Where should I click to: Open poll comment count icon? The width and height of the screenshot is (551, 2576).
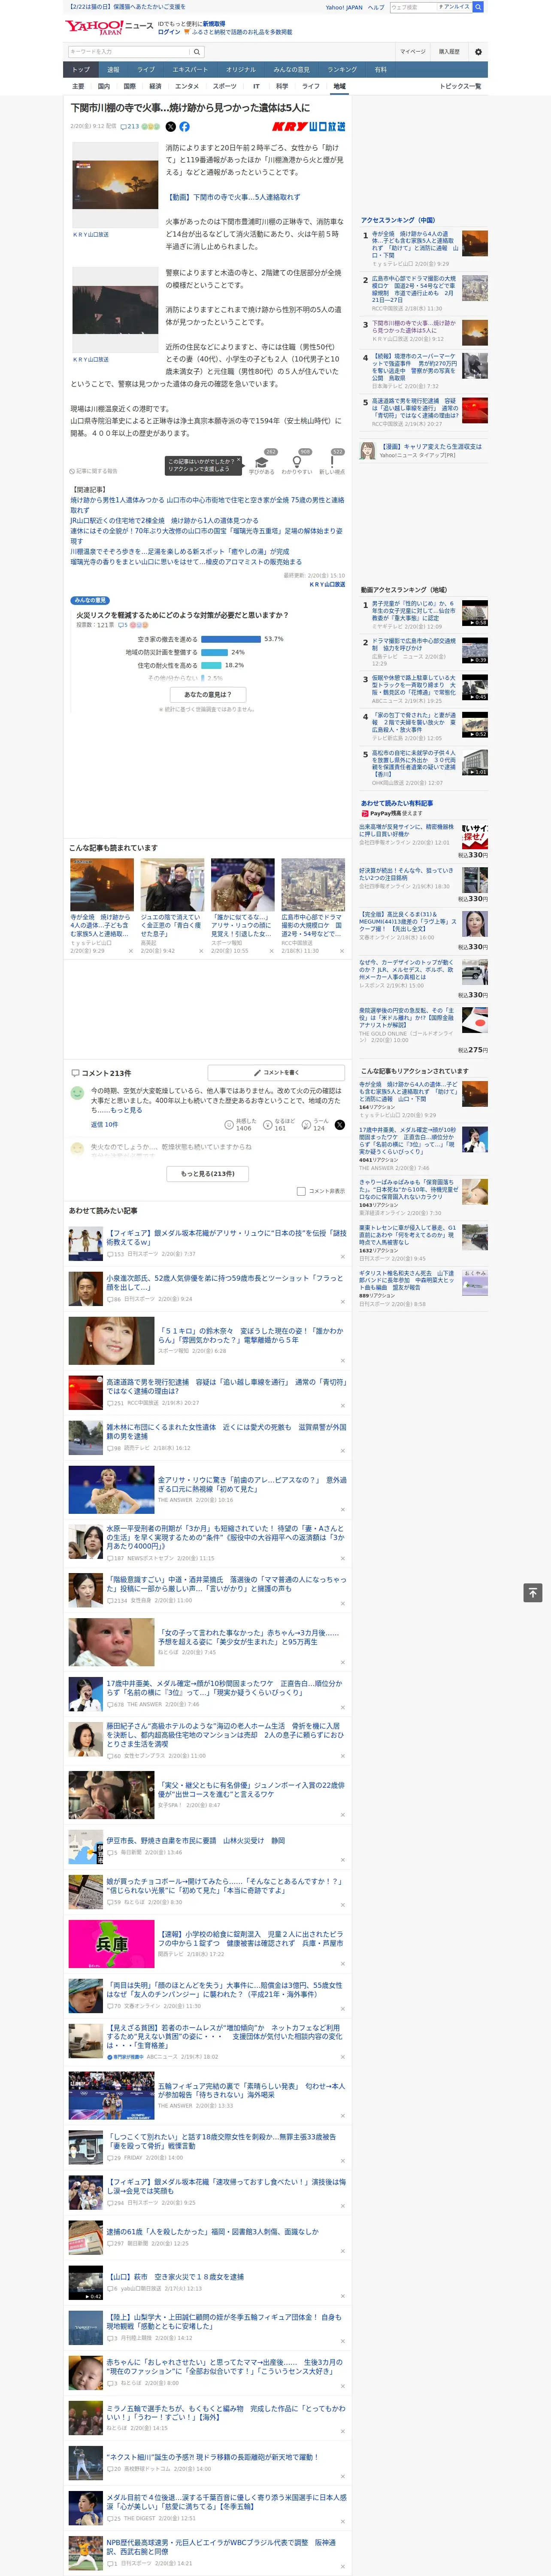pos(124,625)
